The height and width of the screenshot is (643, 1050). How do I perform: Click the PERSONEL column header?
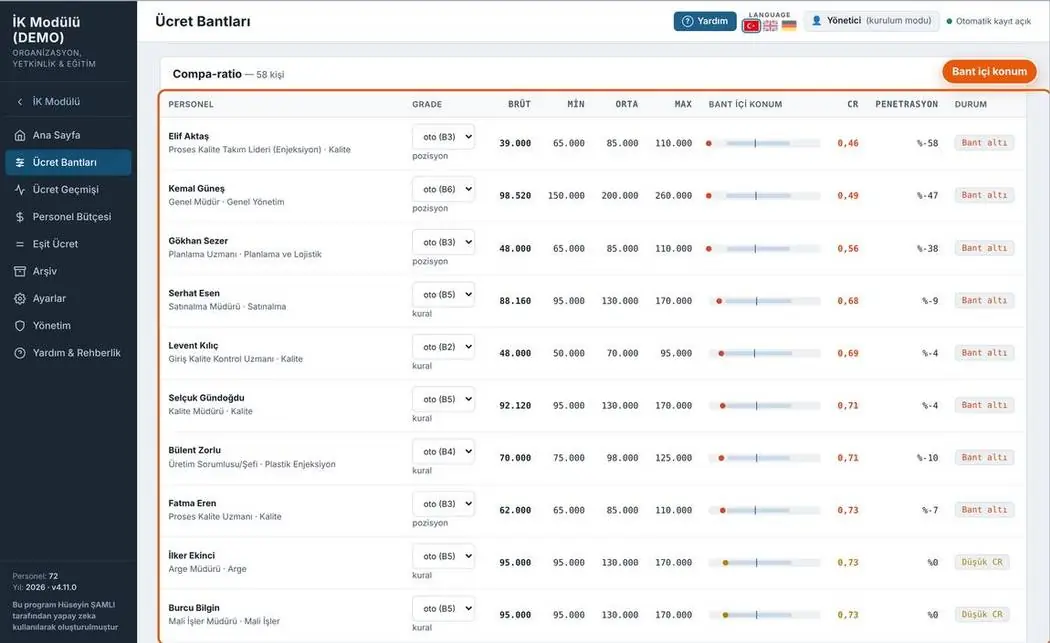191,104
